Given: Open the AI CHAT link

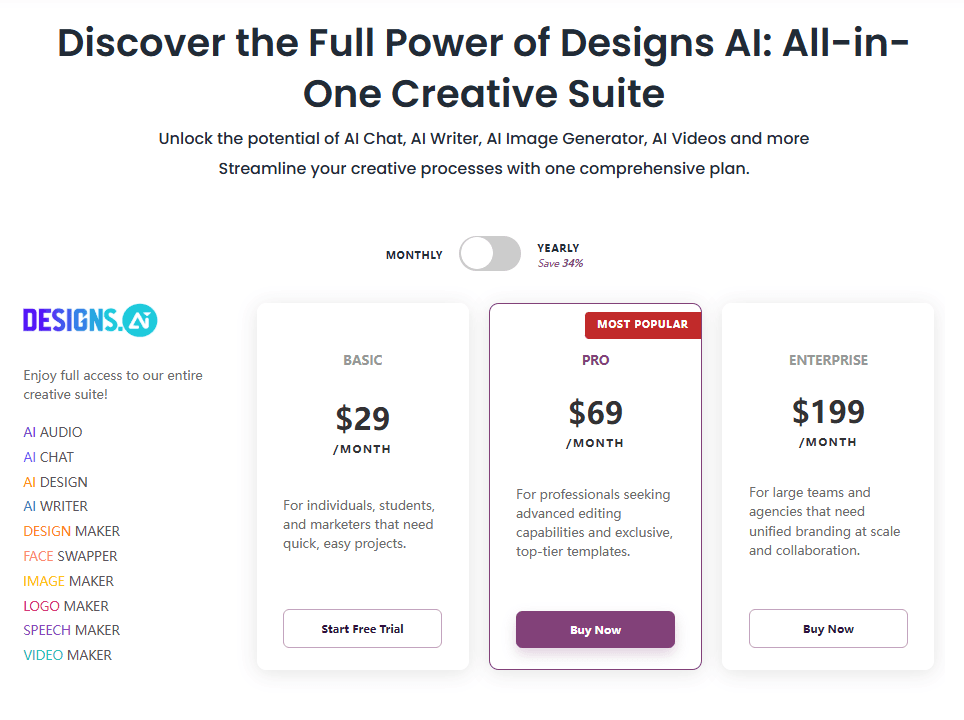Looking at the screenshot, I should pyautogui.click(x=49, y=457).
